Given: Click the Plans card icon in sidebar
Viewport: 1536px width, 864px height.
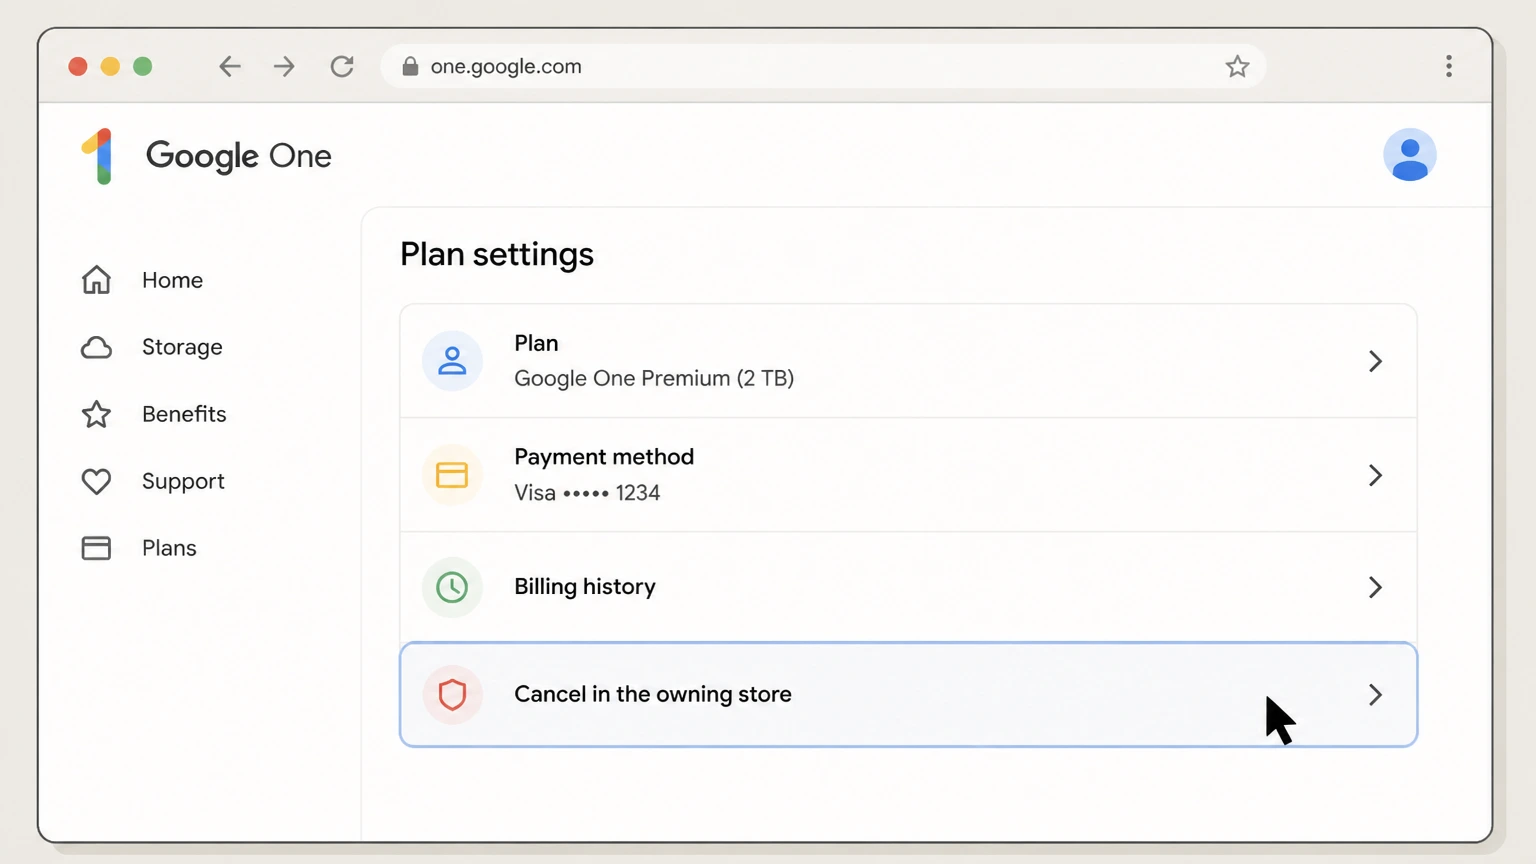Looking at the screenshot, I should (96, 548).
